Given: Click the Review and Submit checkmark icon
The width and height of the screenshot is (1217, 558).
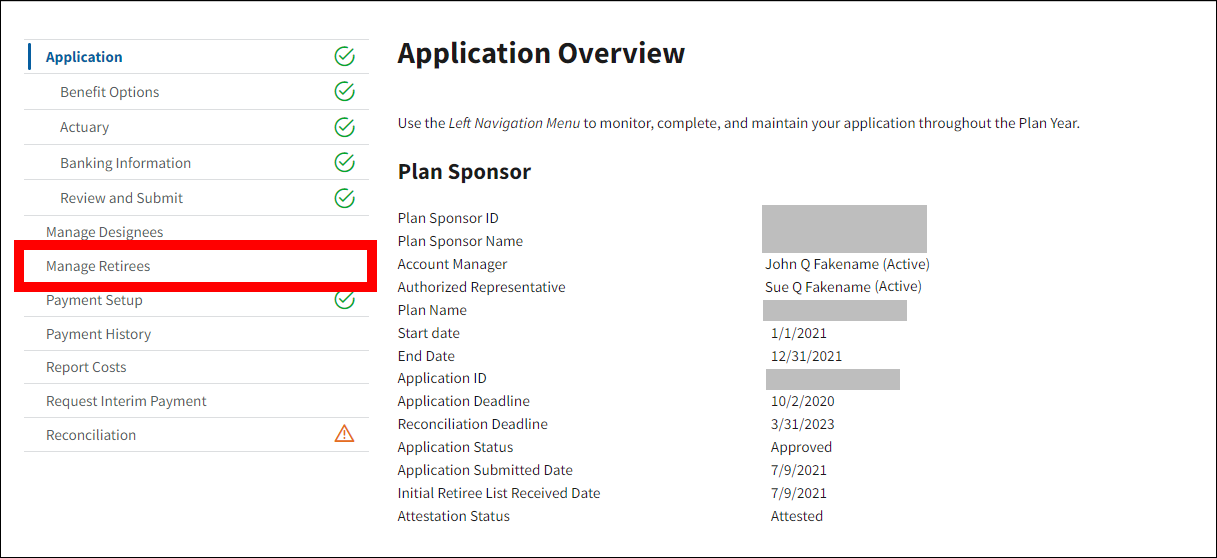Looking at the screenshot, I should [344, 198].
